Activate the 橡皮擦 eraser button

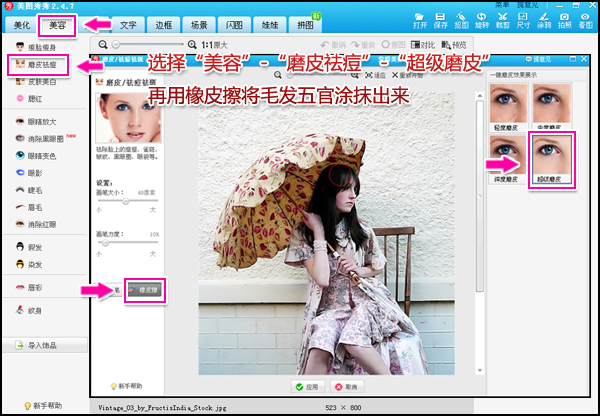(147, 289)
